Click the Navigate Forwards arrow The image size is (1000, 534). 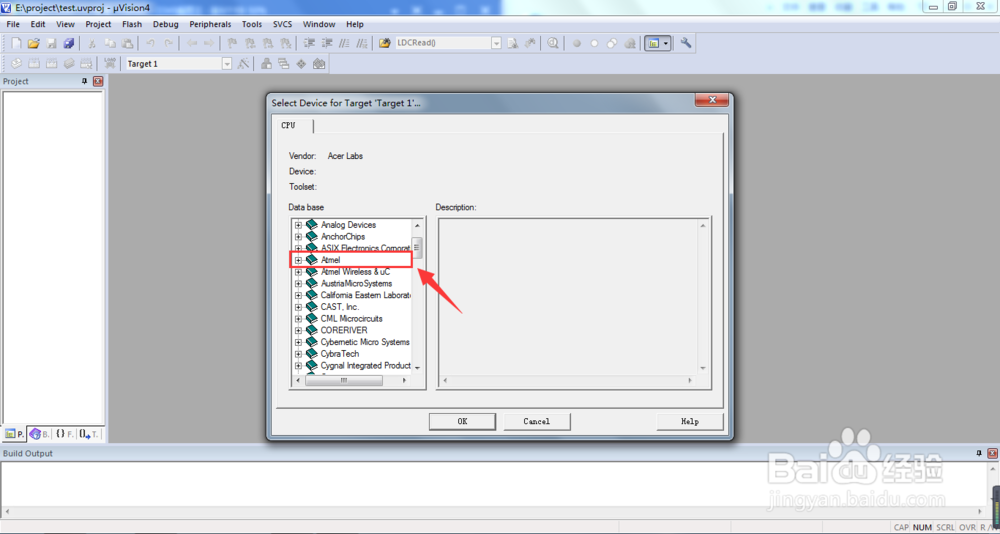tap(209, 43)
